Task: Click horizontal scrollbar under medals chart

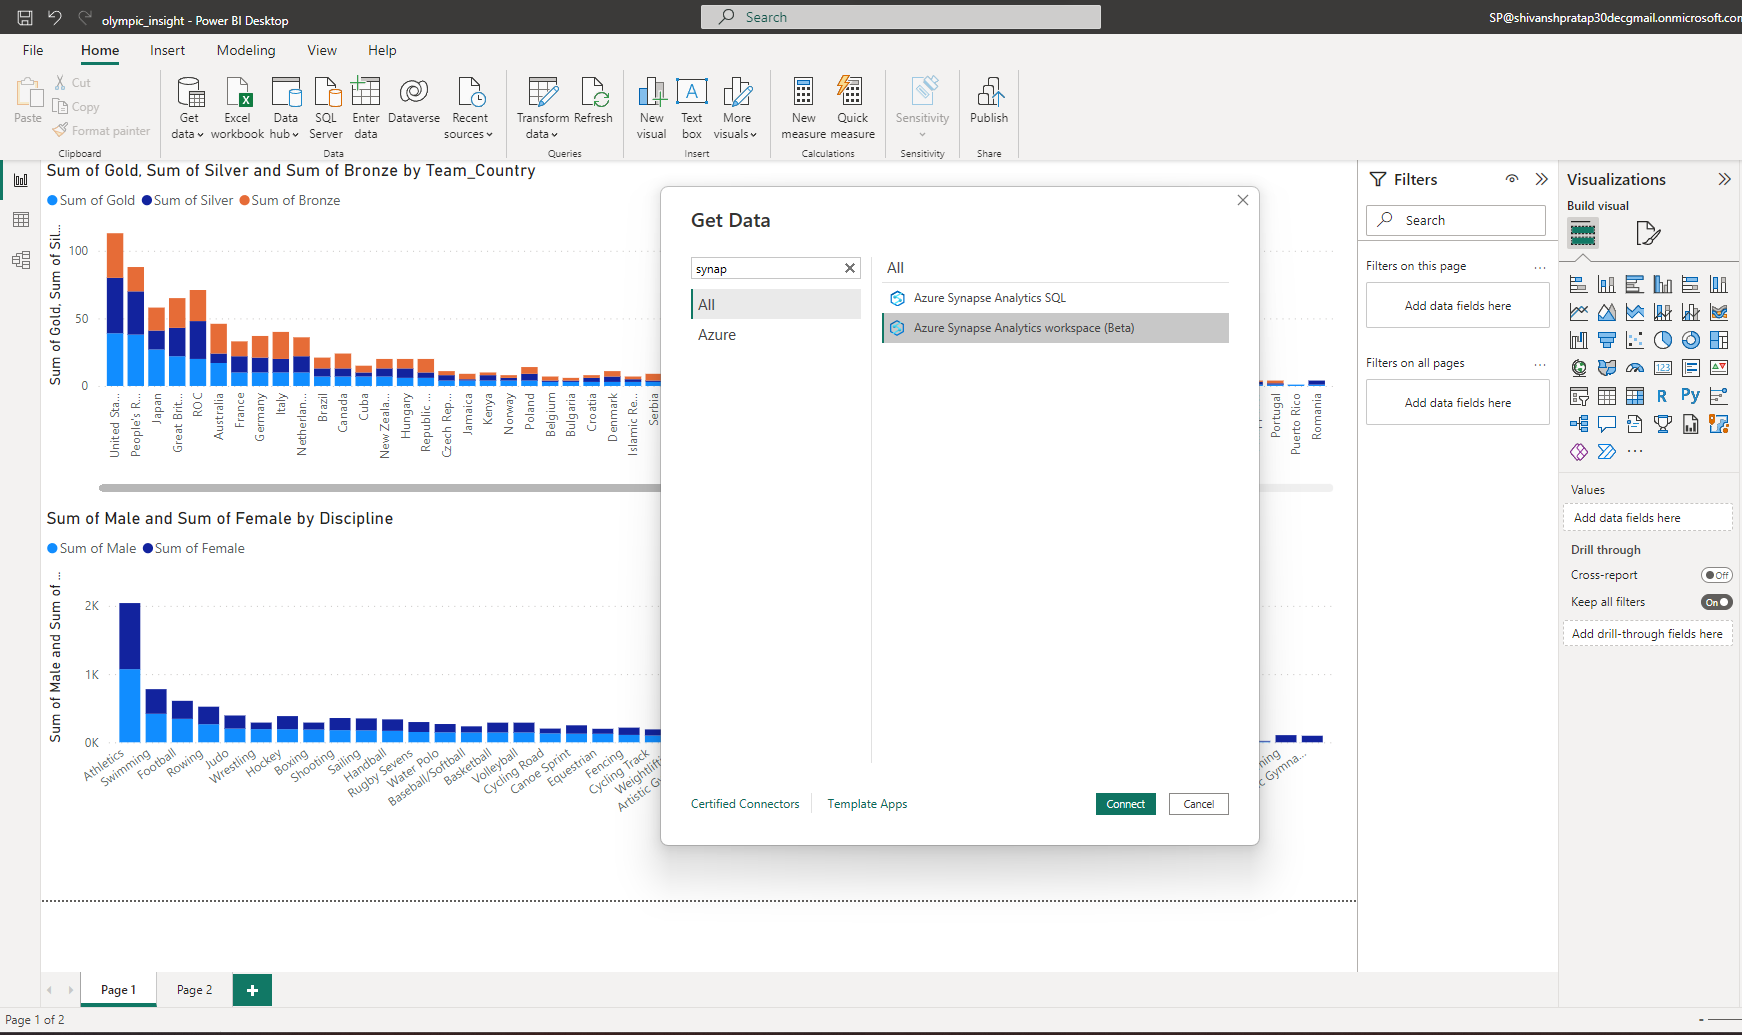Action: 380,488
